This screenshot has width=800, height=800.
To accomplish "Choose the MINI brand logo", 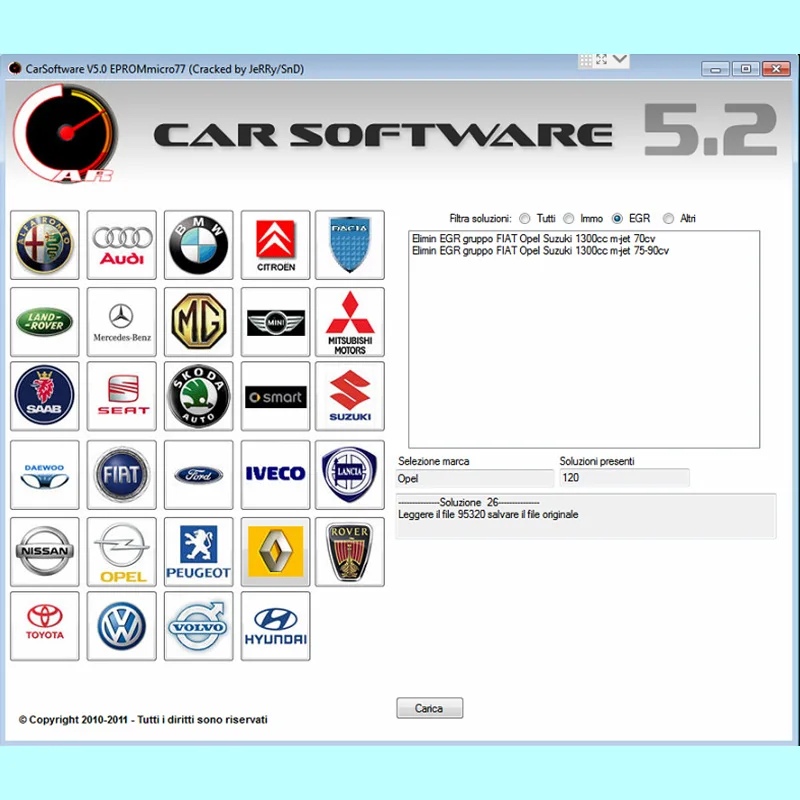I will click(x=276, y=321).
